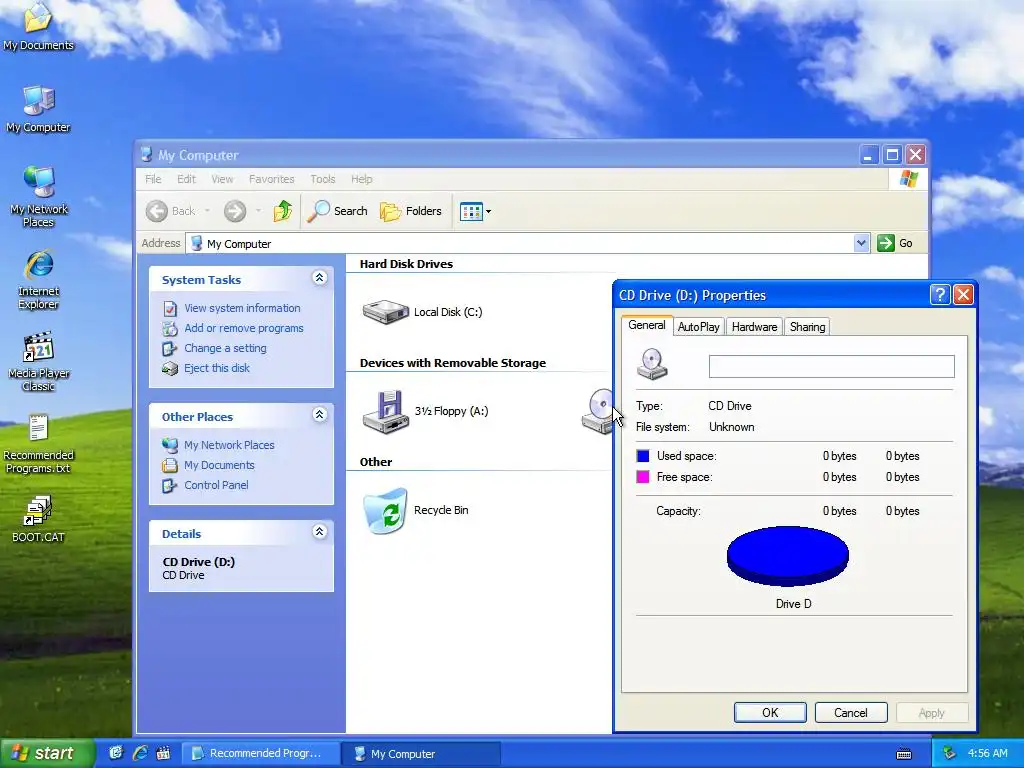This screenshot has height=768, width=1024.
Task: Select the Recycle Bin in My Computer
Action: pos(416,511)
